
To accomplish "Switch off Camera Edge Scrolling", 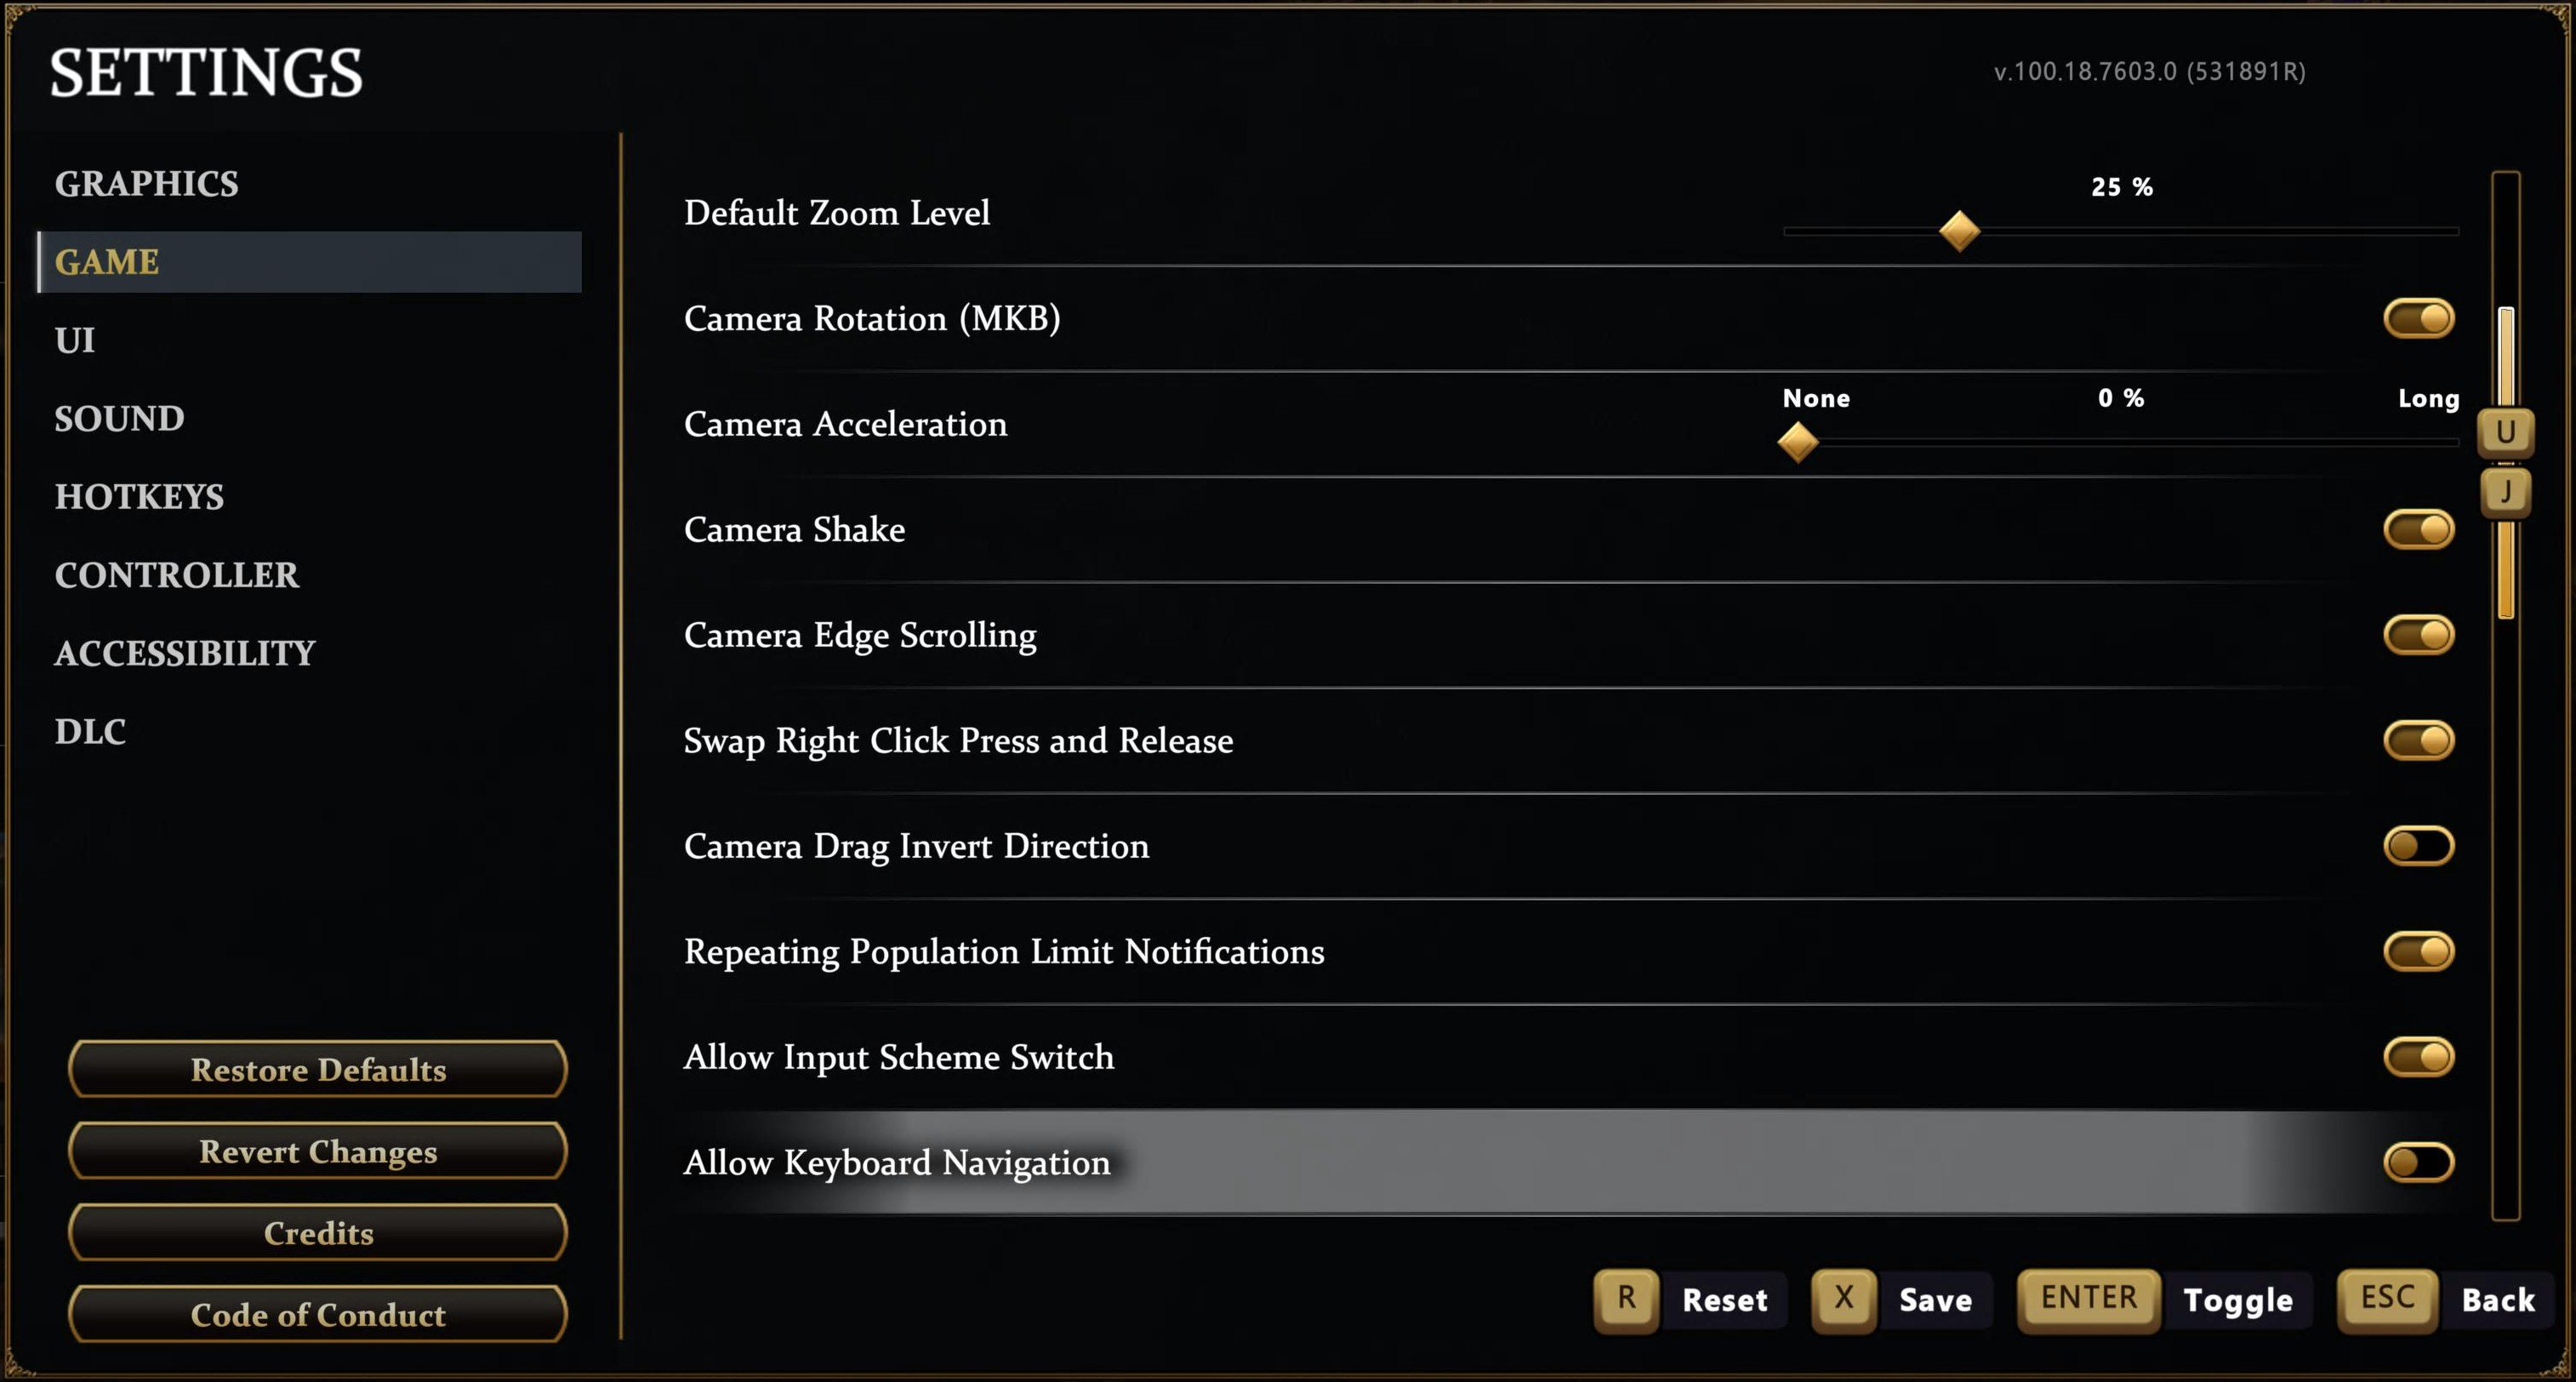I will pyautogui.click(x=2418, y=635).
